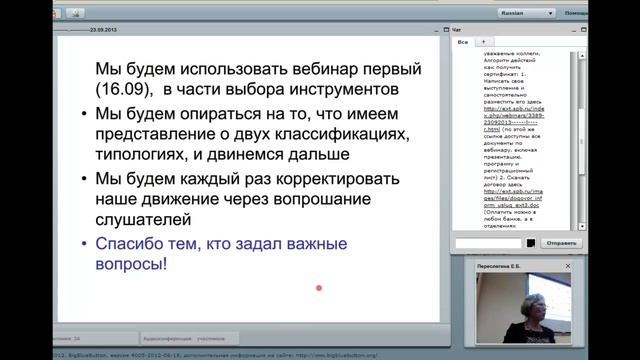
Task: Click the Переслегина Е.Б. video window title
Action: pos(498,266)
